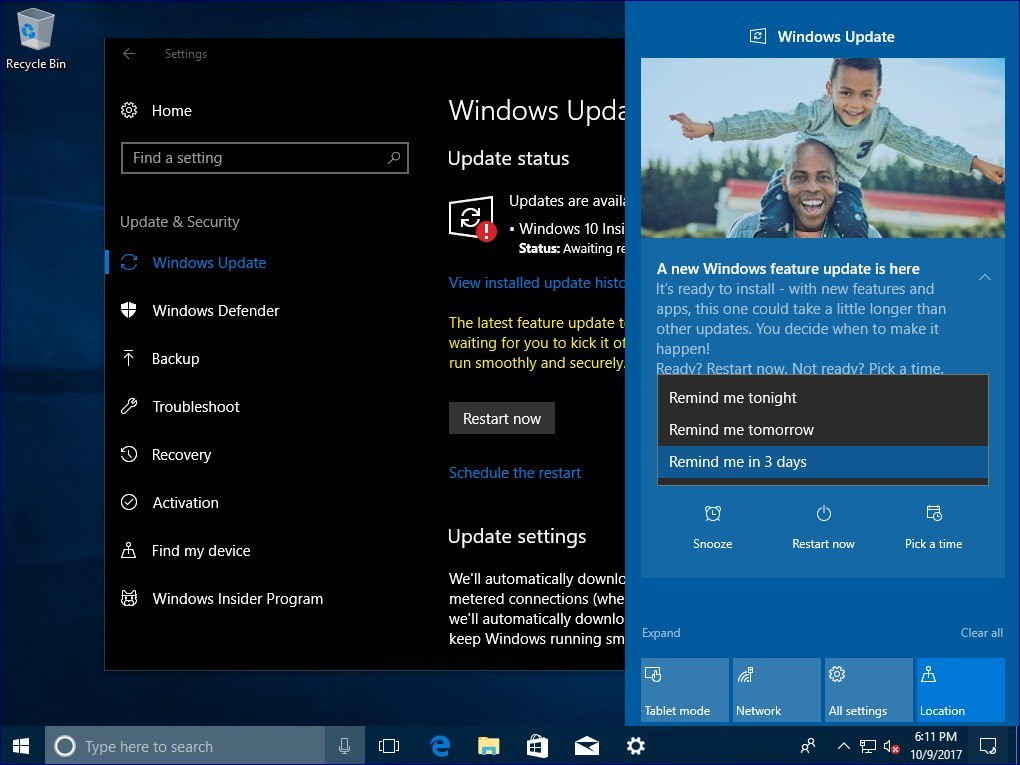Select Remind me tomorrow
Viewport: 1020px width, 765px height.
point(823,429)
